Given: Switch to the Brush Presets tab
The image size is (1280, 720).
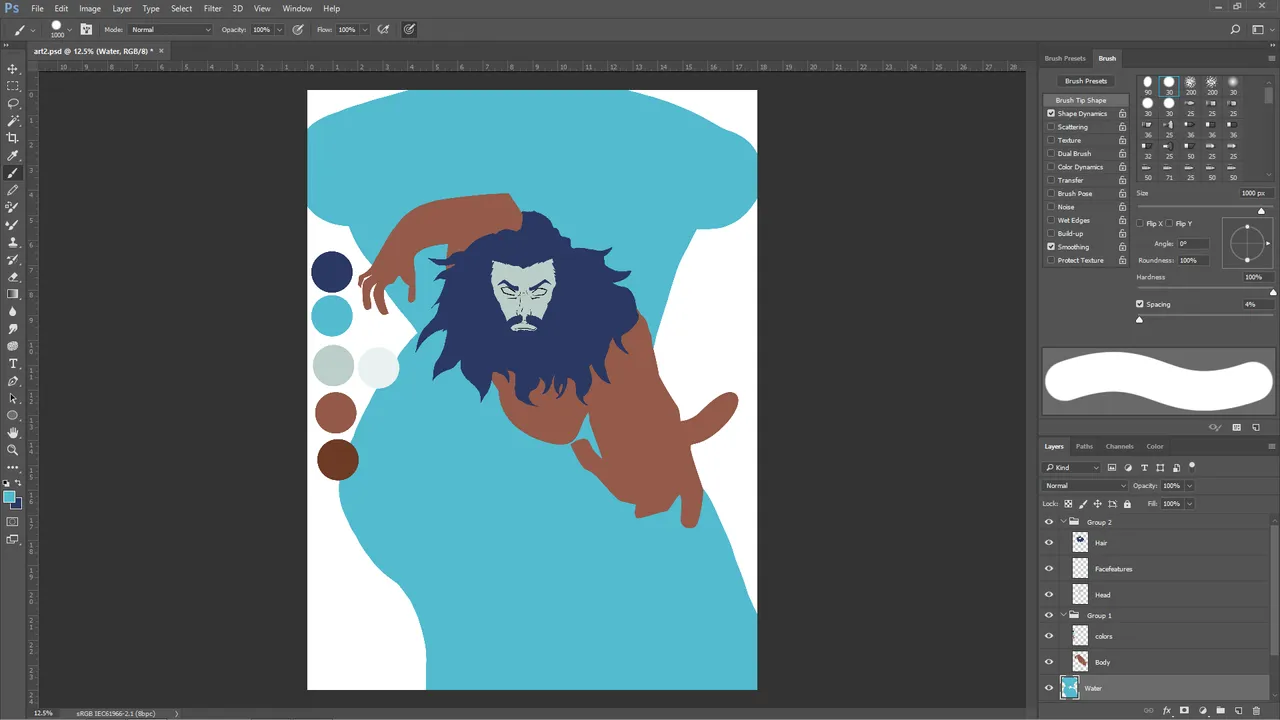Looking at the screenshot, I should pos(1065,58).
